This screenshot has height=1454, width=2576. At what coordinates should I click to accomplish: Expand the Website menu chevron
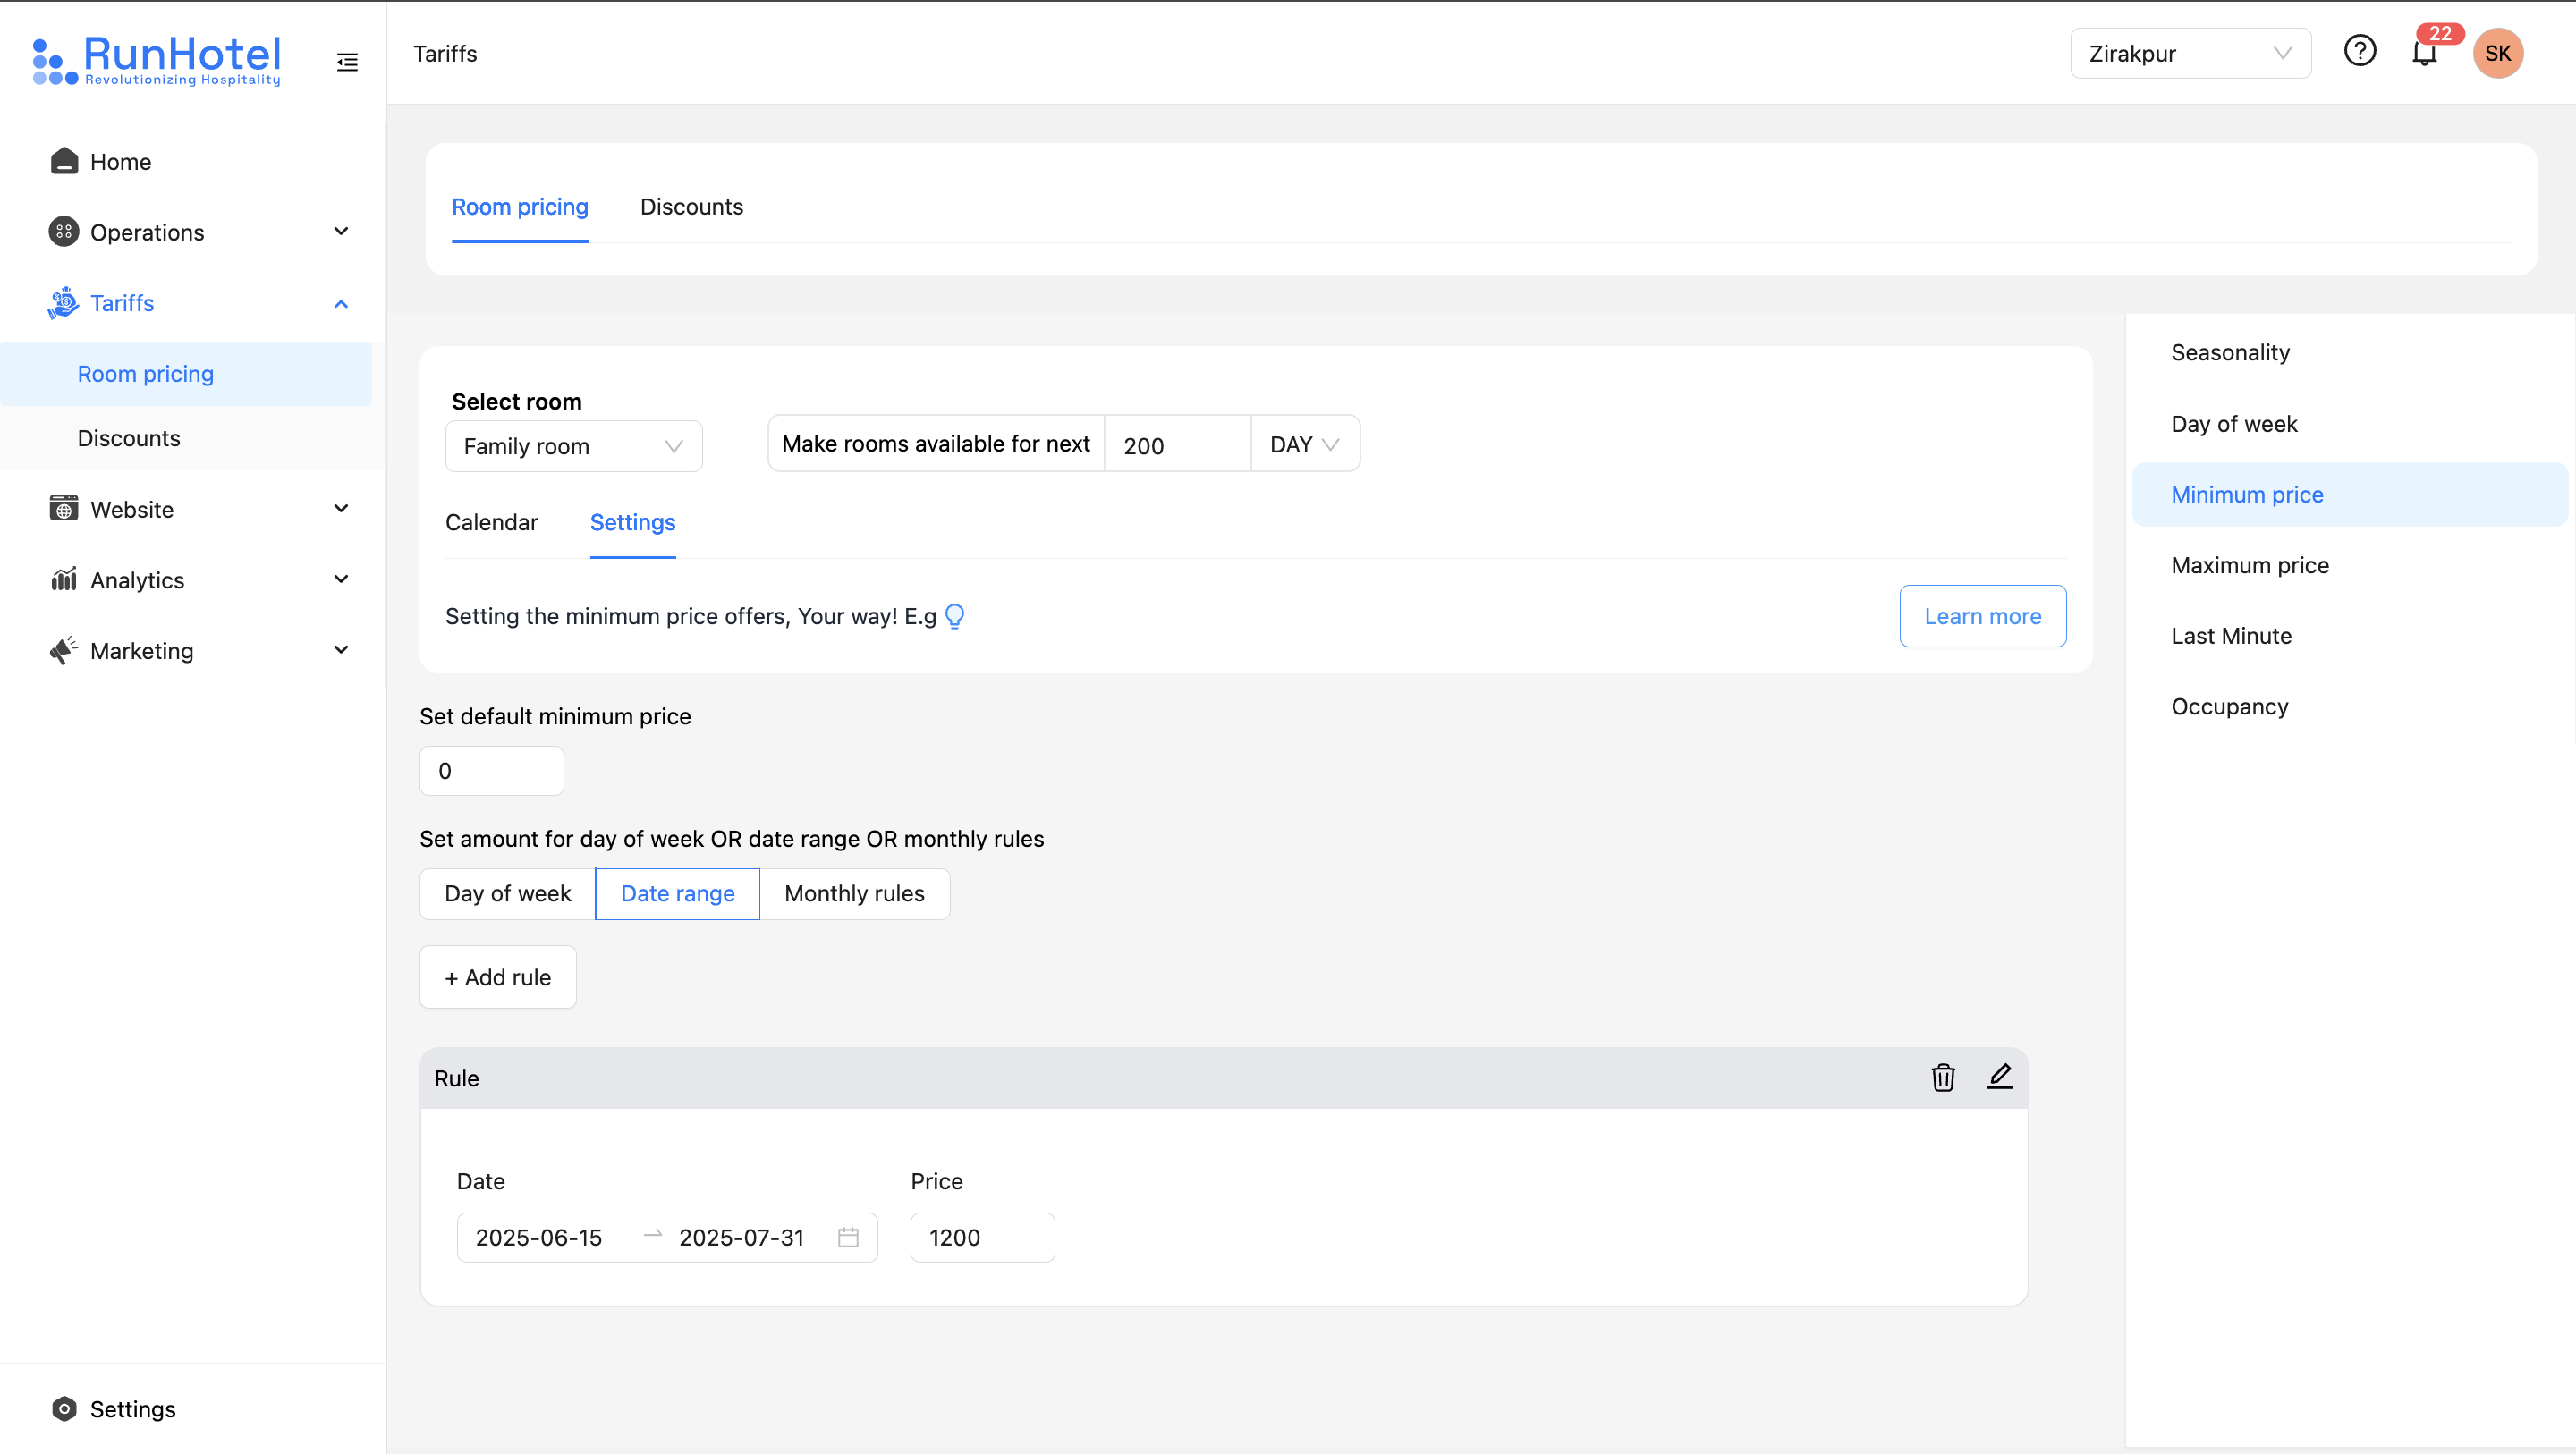tap(341, 509)
